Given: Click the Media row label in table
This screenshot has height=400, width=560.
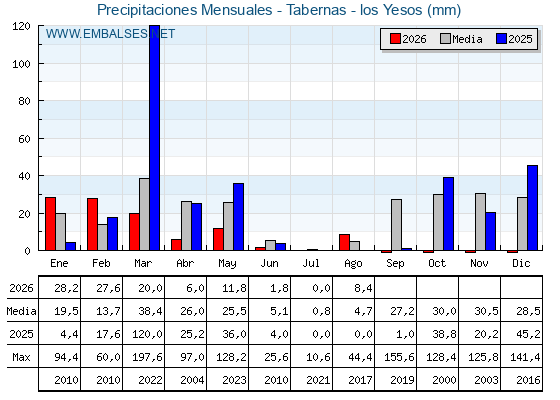Looking at the screenshot, I should click(21, 311).
